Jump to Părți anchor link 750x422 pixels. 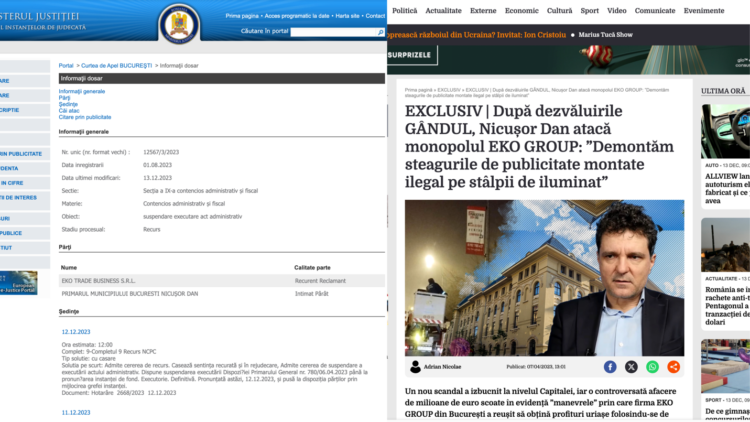click(64, 98)
